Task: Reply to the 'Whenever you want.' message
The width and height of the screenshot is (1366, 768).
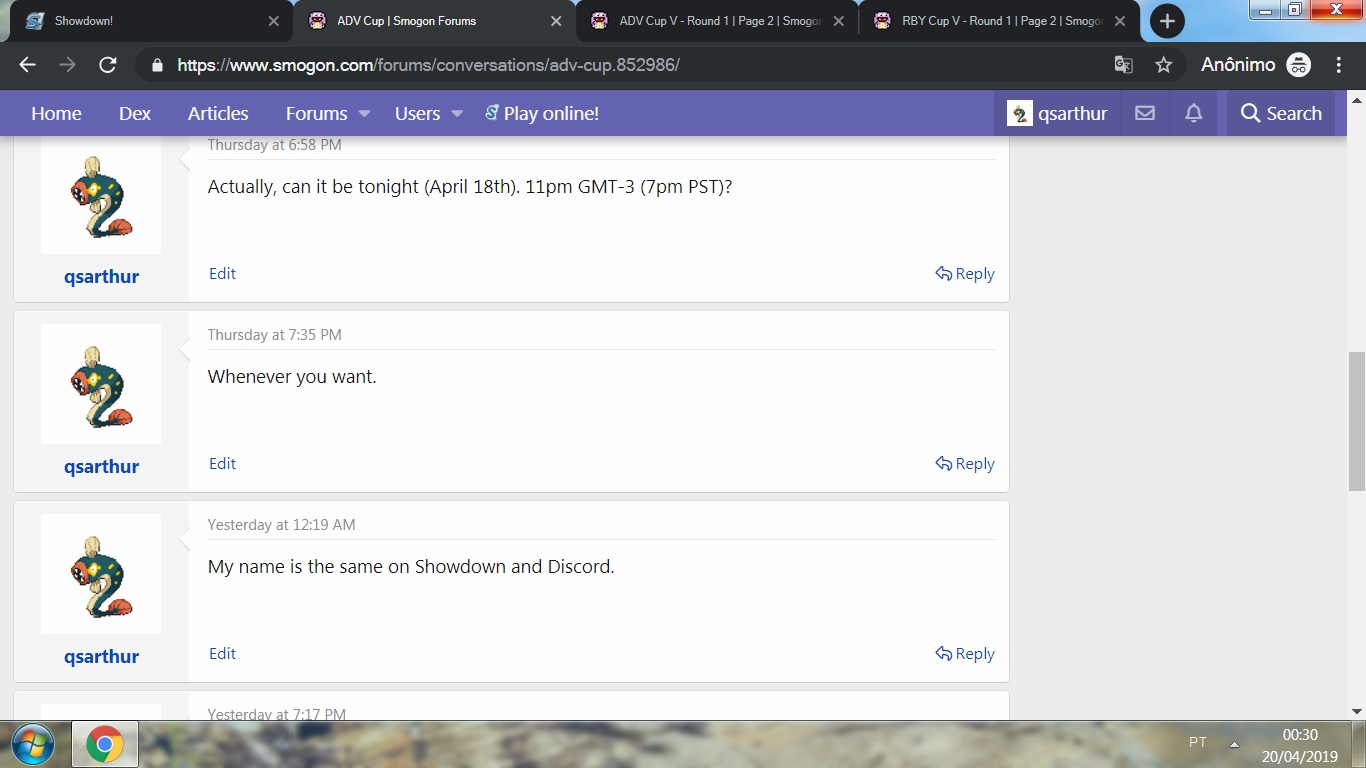Action: coord(965,463)
